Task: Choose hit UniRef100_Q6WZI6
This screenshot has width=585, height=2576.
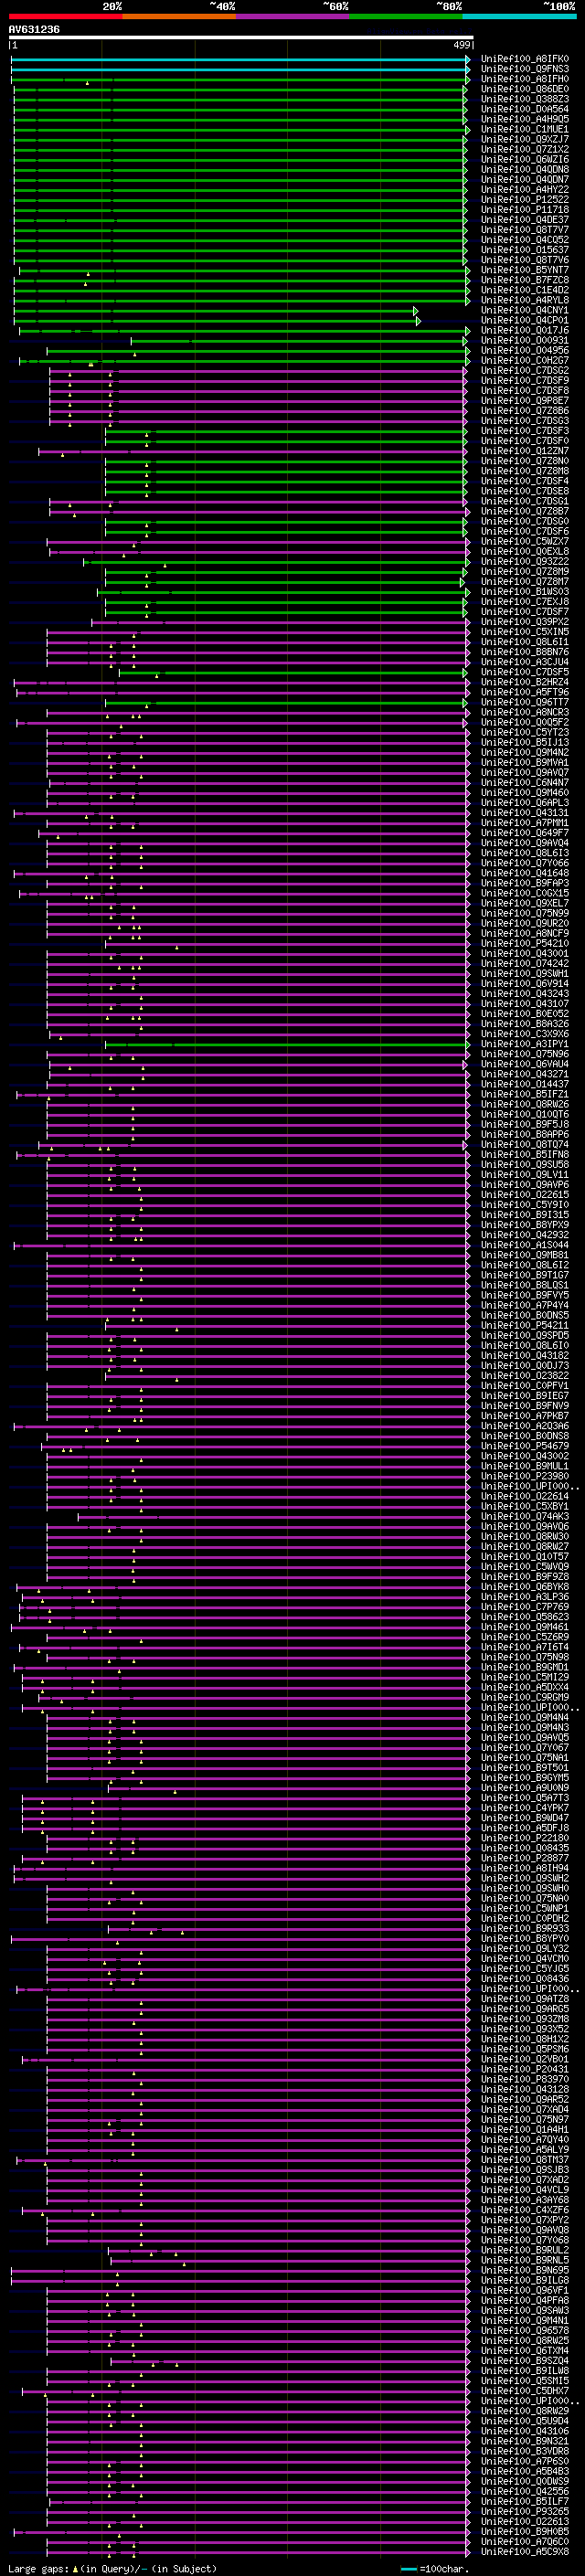Action: click(x=524, y=159)
